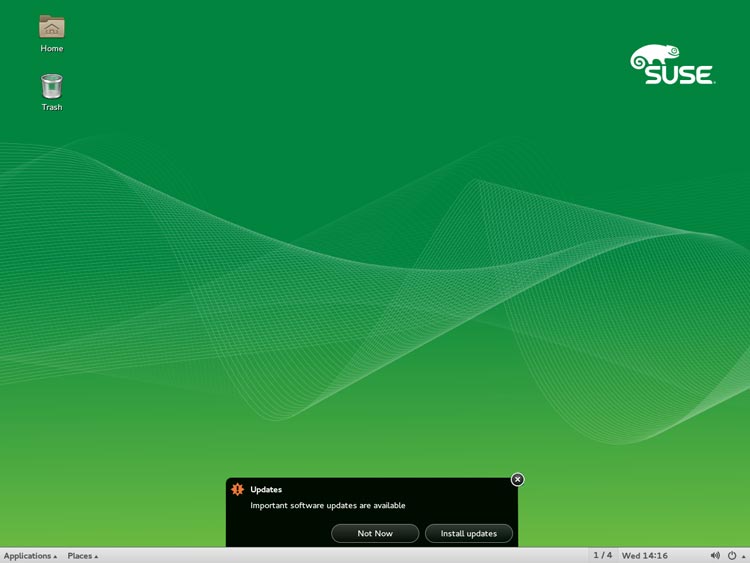Click the SUSE chameleon logo on wallpaper
750x563 pixels.
point(673,65)
